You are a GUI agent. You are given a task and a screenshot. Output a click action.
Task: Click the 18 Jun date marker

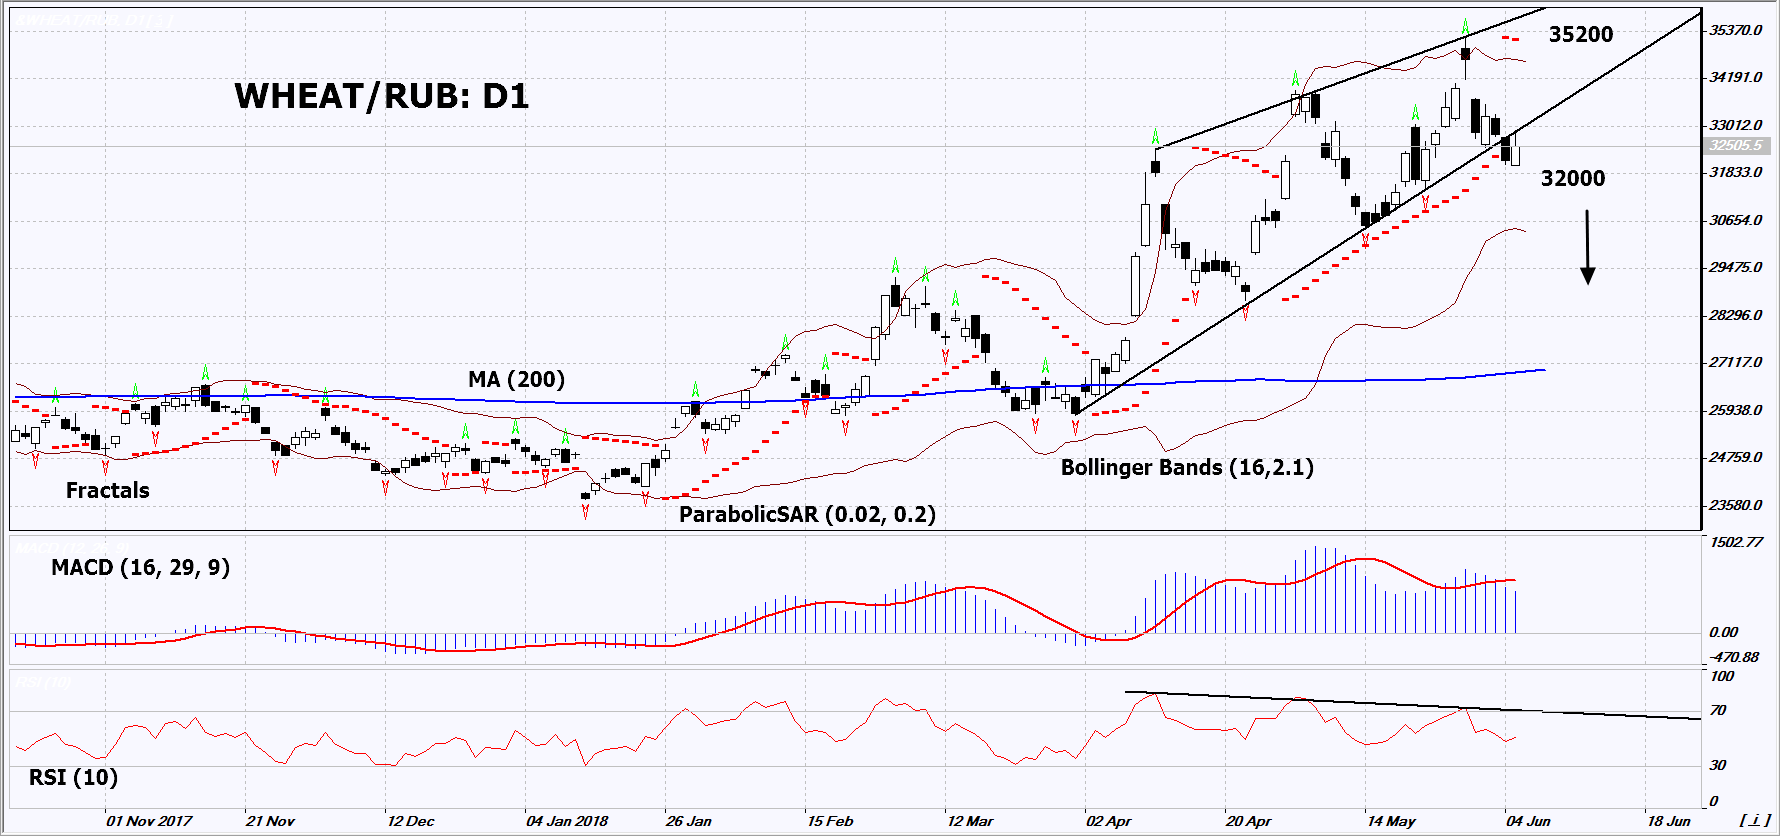coord(1668,821)
